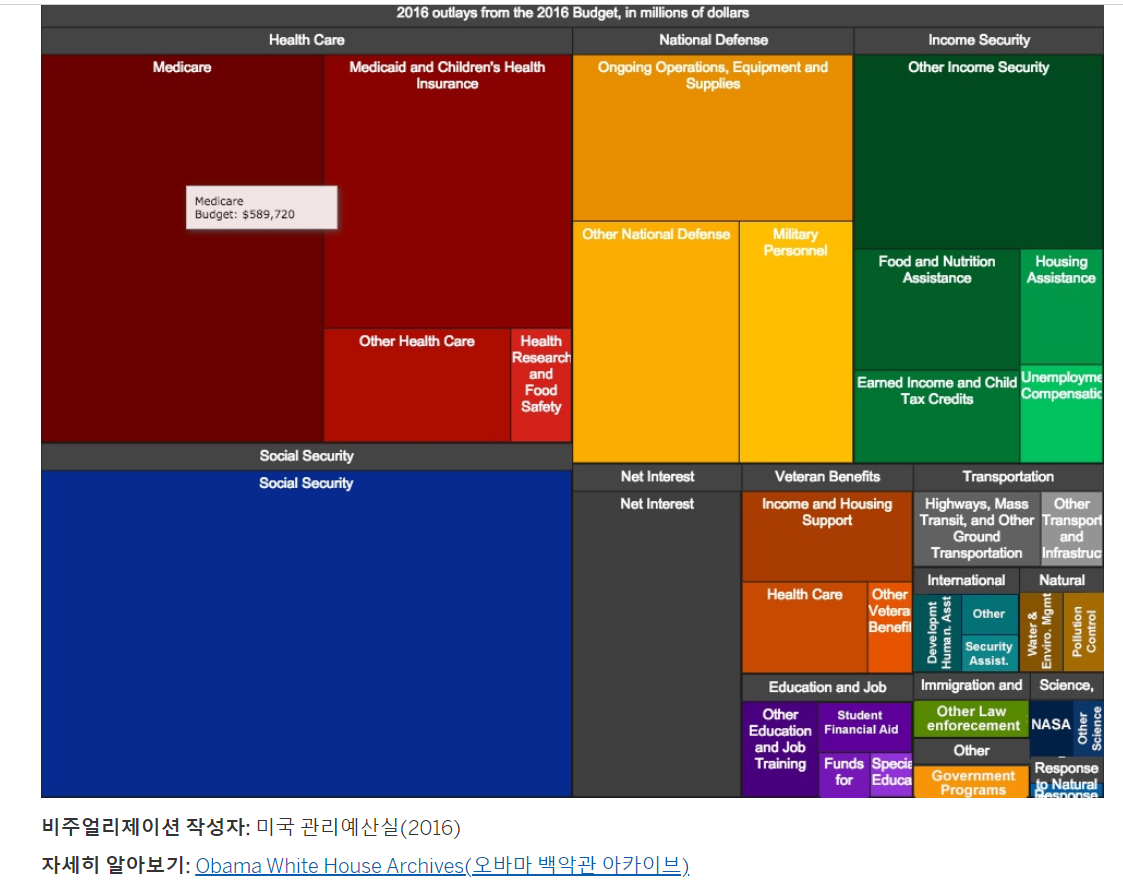Image resolution: width=1123 pixels, height=892 pixels.
Task: Select the Other Law enforcement block
Action: tap(971, 716)
